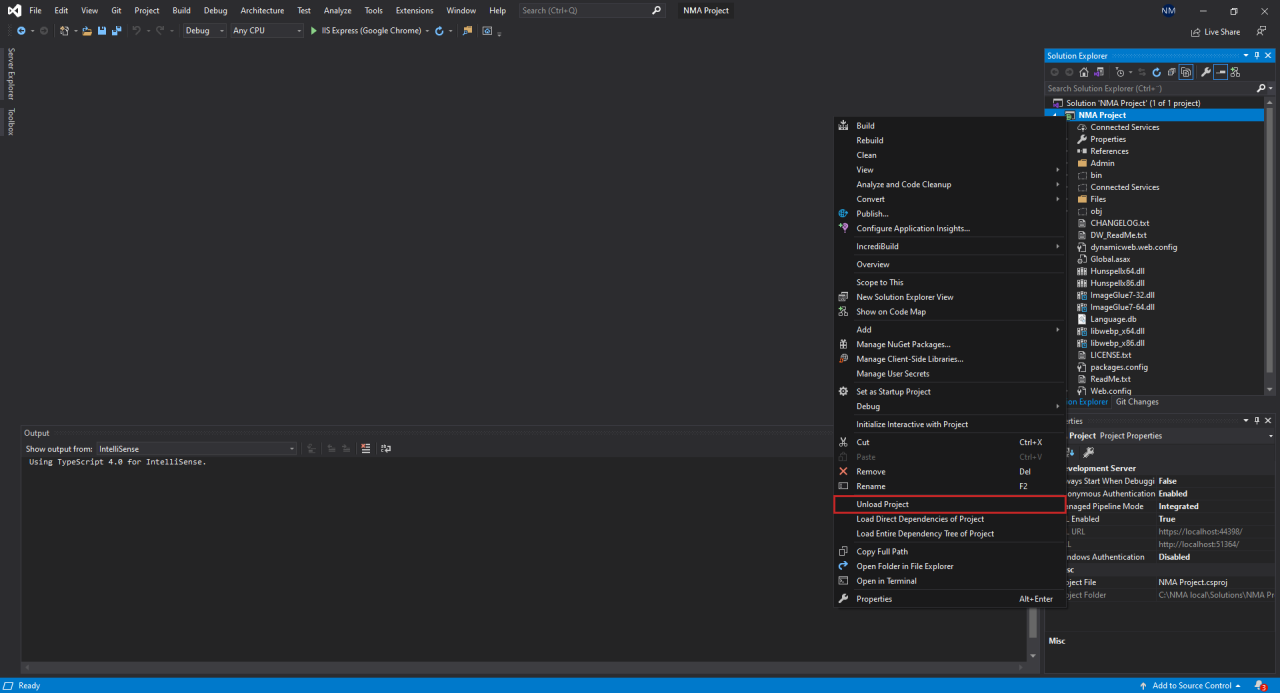This screenshot has width=1280, height=693.
Task: Click the Live Share button
Action: (x=1215, y=32)
